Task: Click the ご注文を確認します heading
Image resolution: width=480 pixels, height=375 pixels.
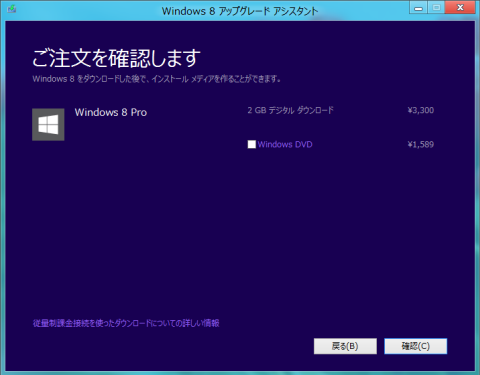Action: pyautogui.click(x=117, y=58)
